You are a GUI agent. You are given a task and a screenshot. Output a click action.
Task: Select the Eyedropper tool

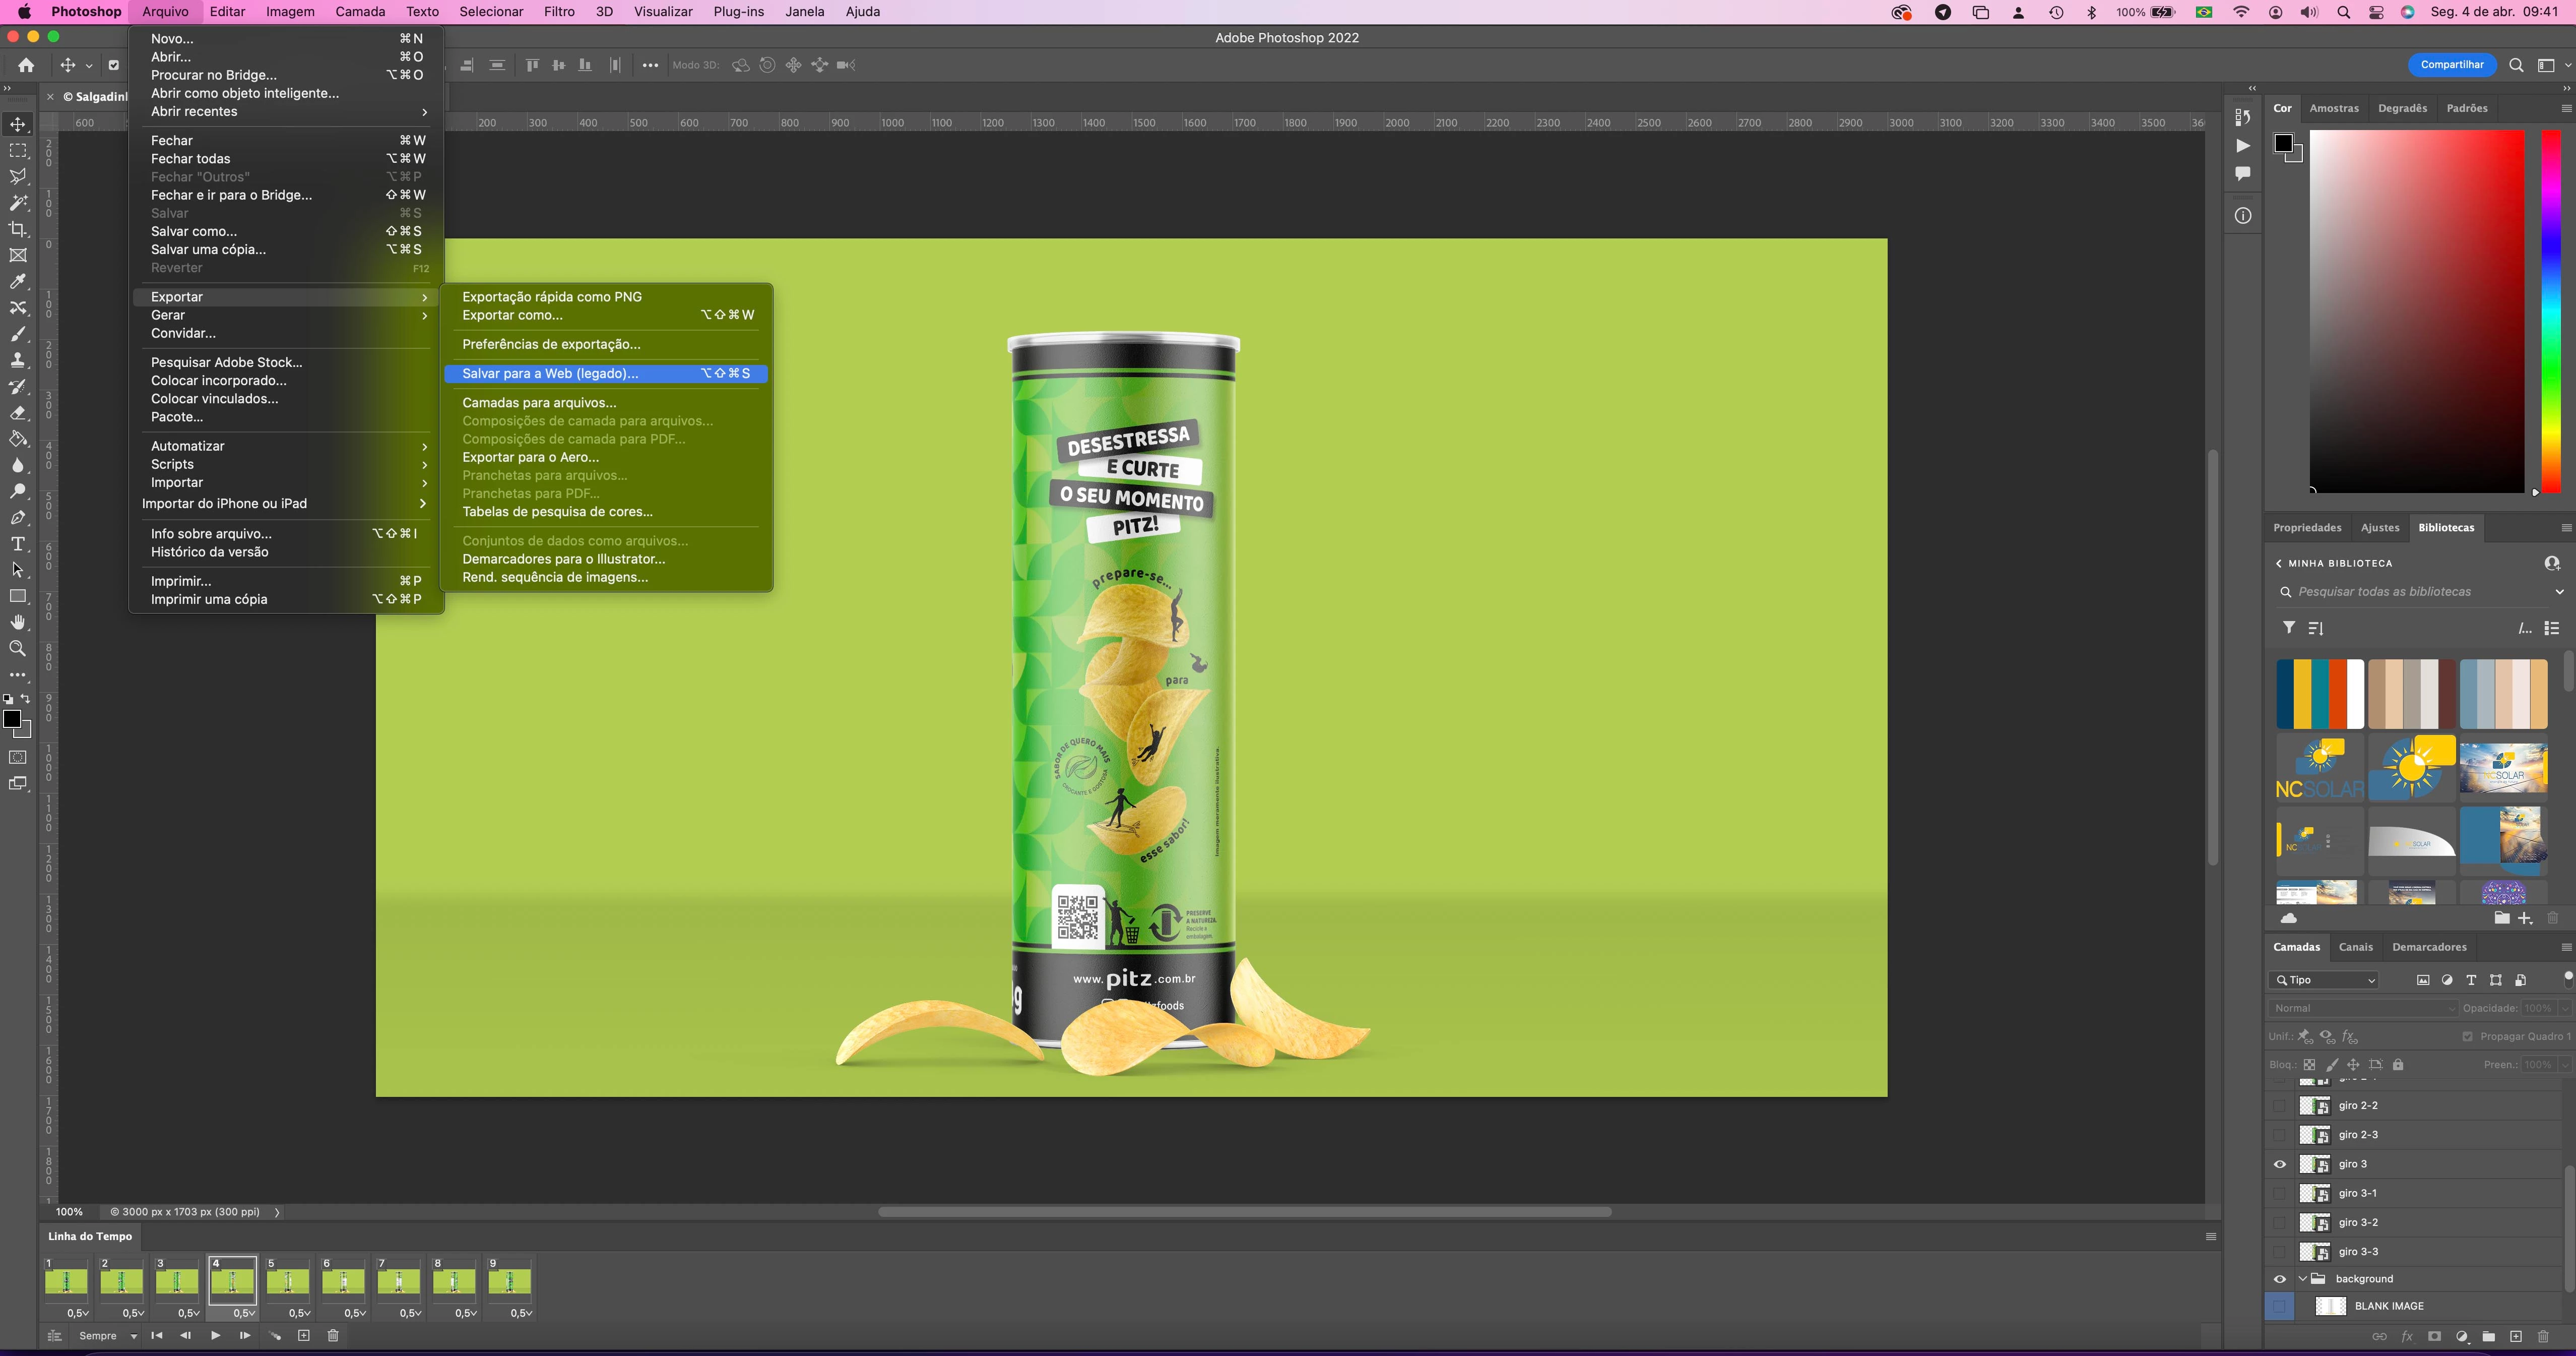(18, 282)
